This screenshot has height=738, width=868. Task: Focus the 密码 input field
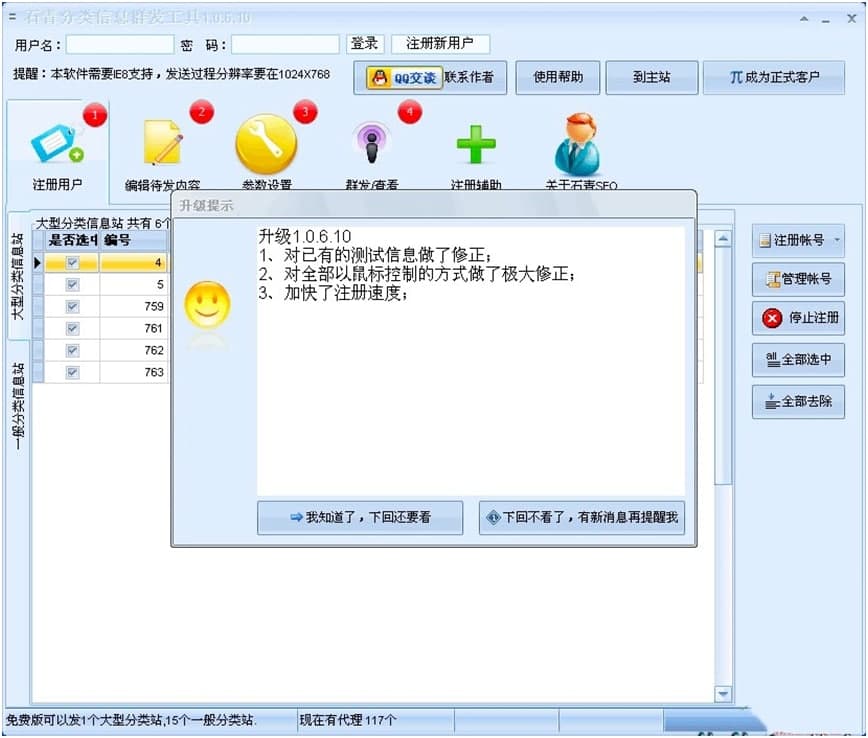[285, 45]
